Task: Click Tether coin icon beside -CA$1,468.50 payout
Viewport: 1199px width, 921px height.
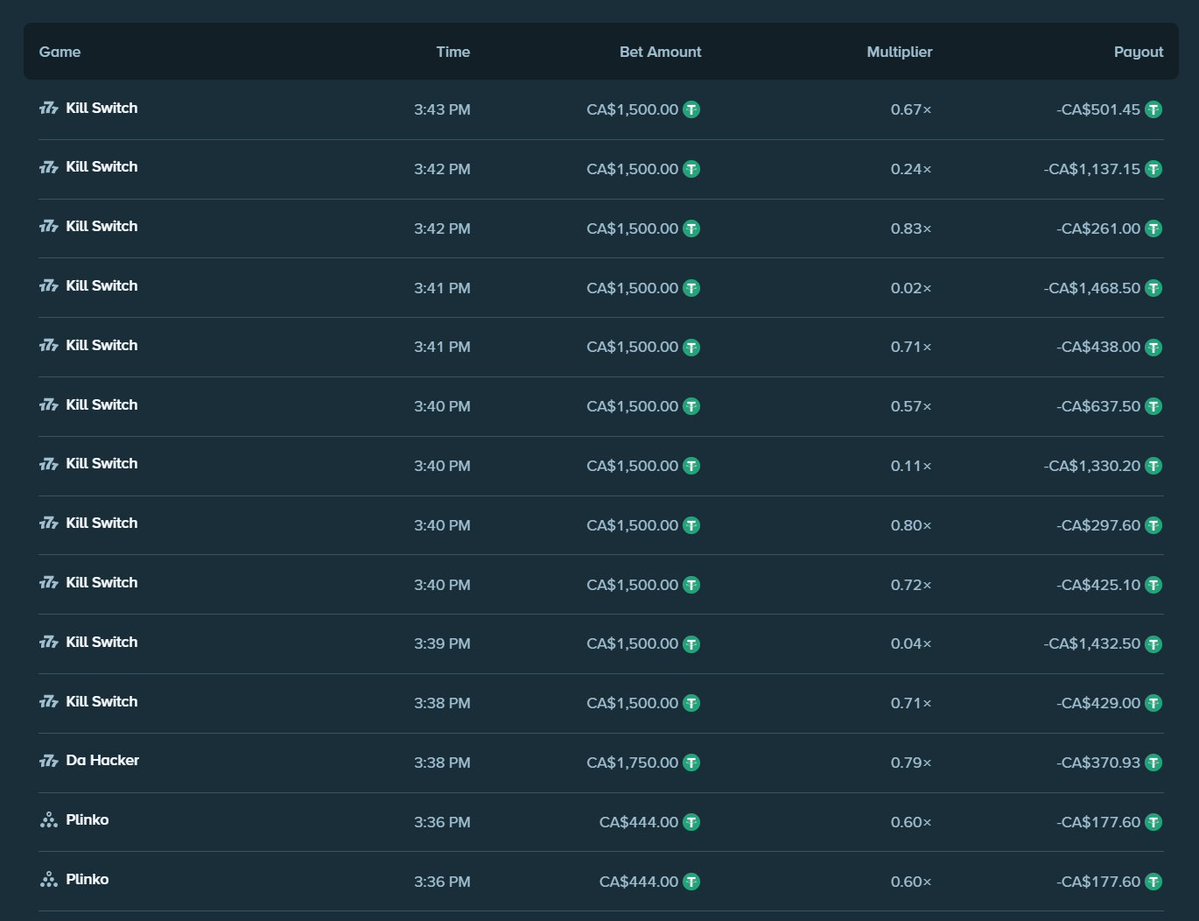Action: tap(1153, 288)
